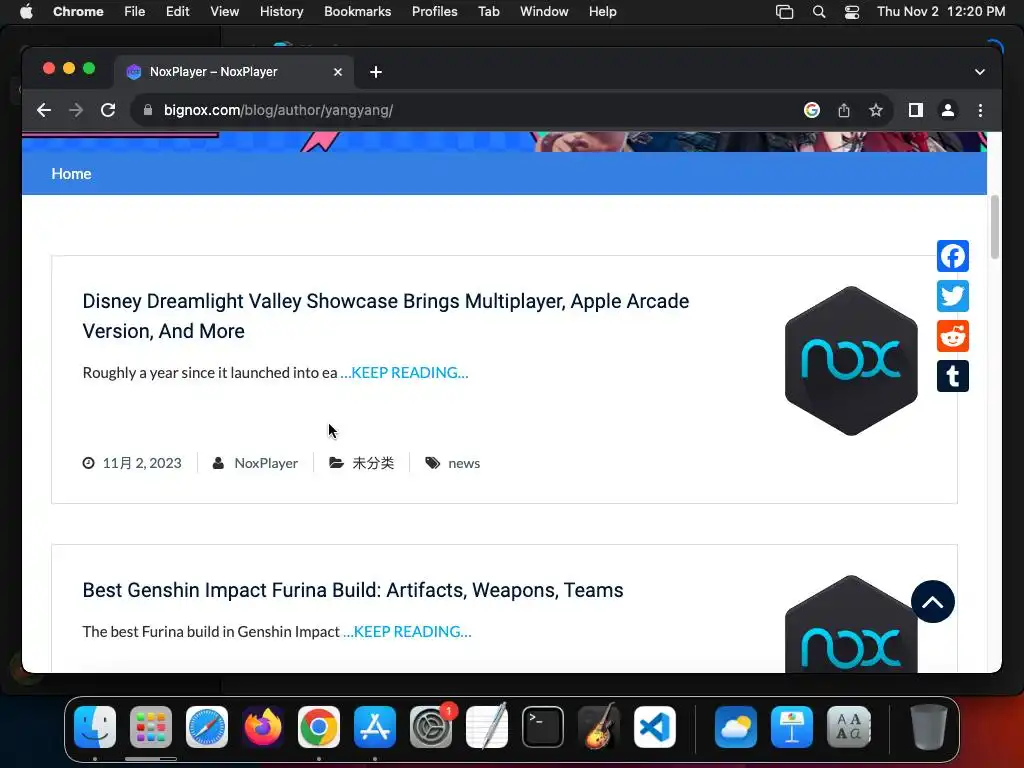
Task: Open the Profiles menu
Action: point(434,12)
